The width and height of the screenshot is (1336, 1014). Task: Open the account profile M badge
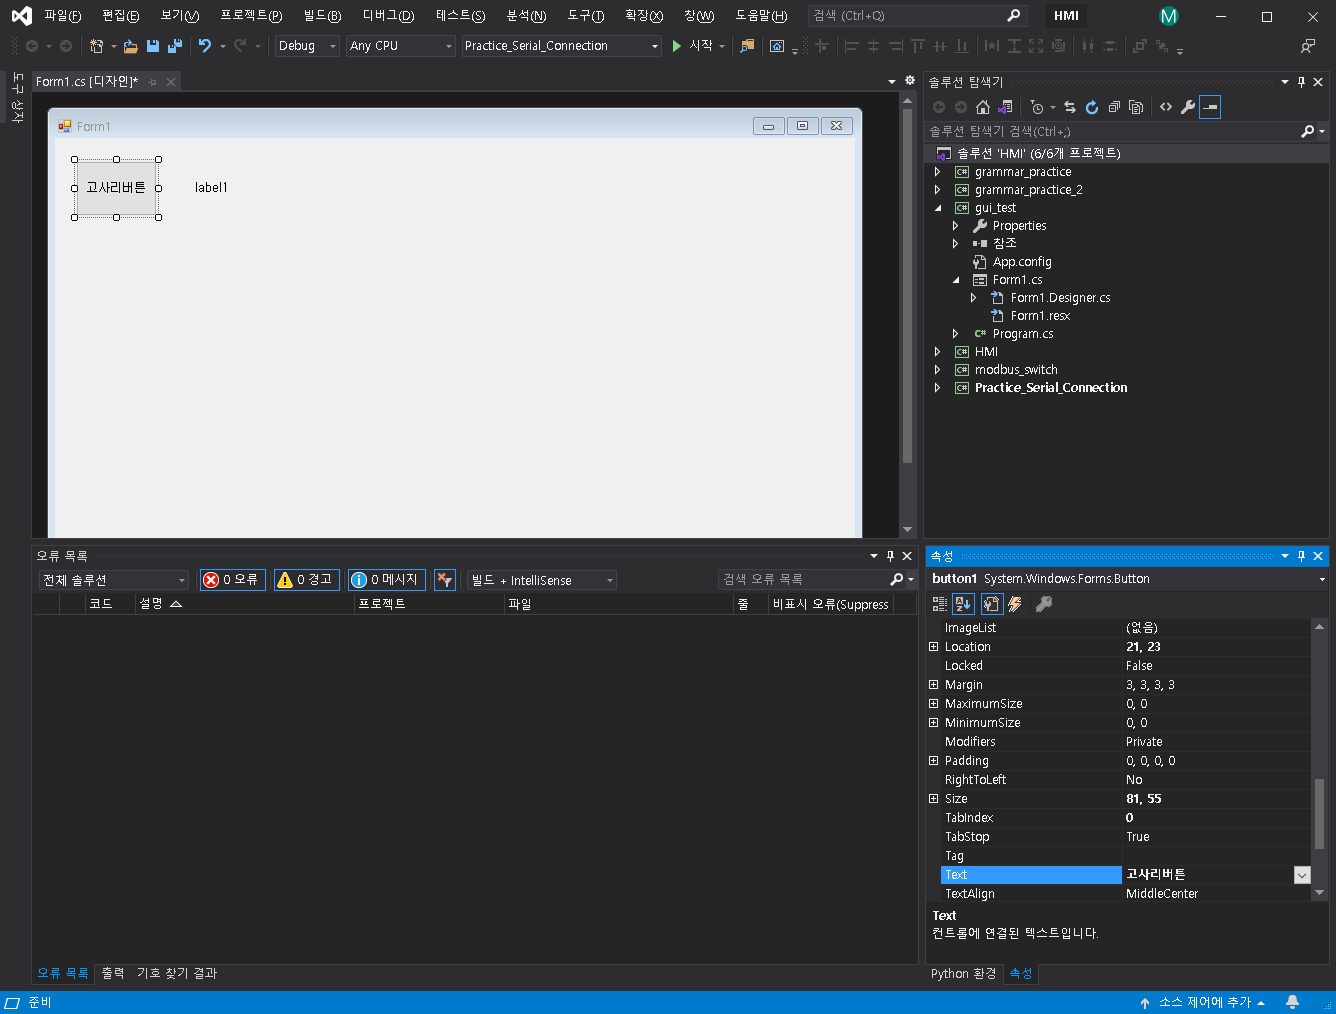pyautogui.click(x=1168, y=16)
